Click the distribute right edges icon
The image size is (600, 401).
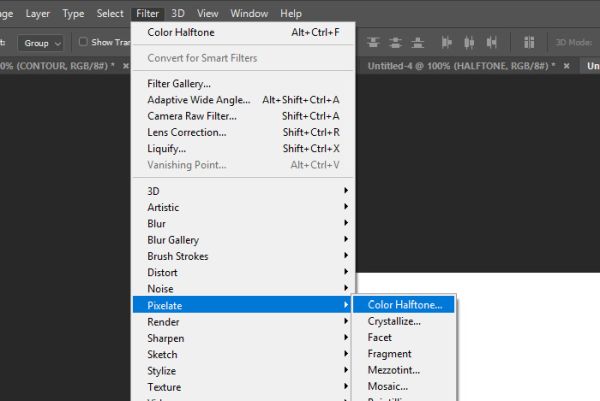click(492, 42)
